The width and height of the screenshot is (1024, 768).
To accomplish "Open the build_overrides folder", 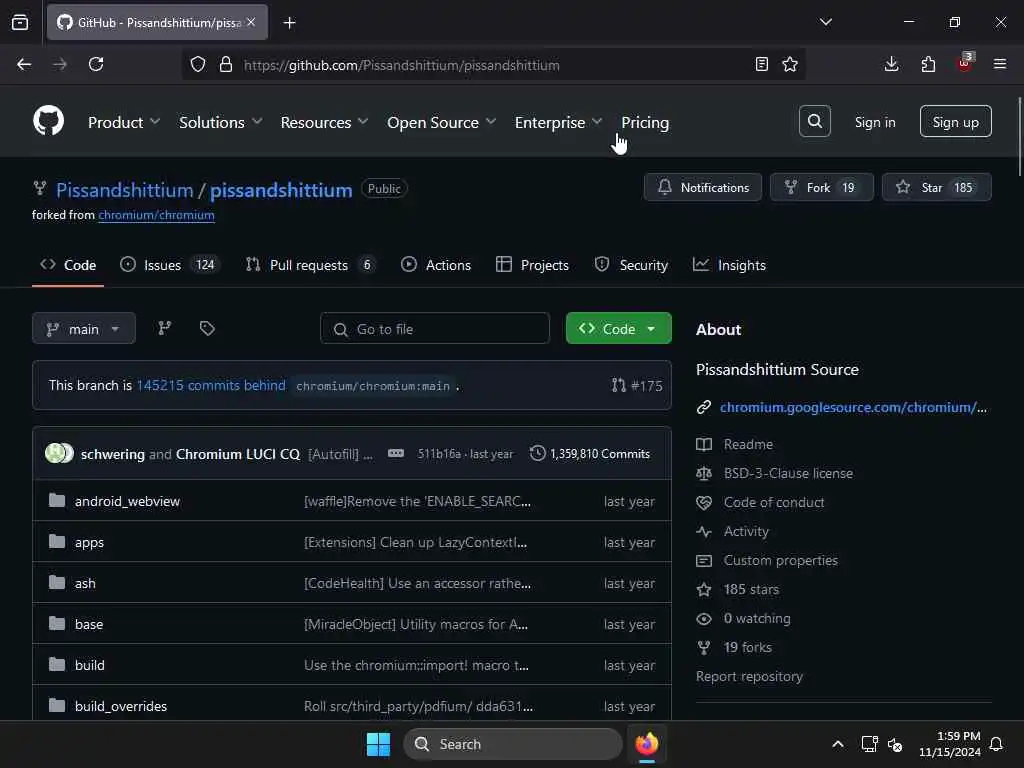I will tap(121, 707).
